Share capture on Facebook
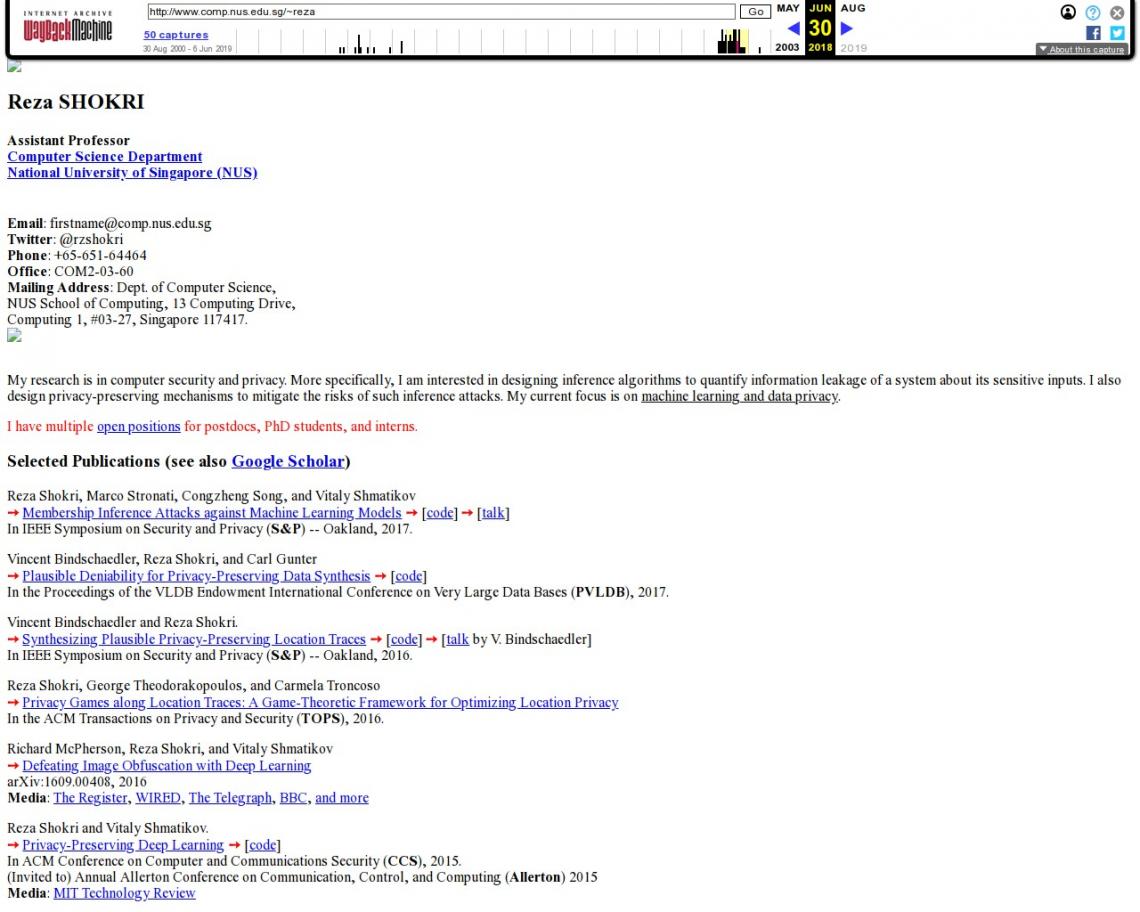The height and width of the screenshot is (912, 1140). coord(1093,33)
